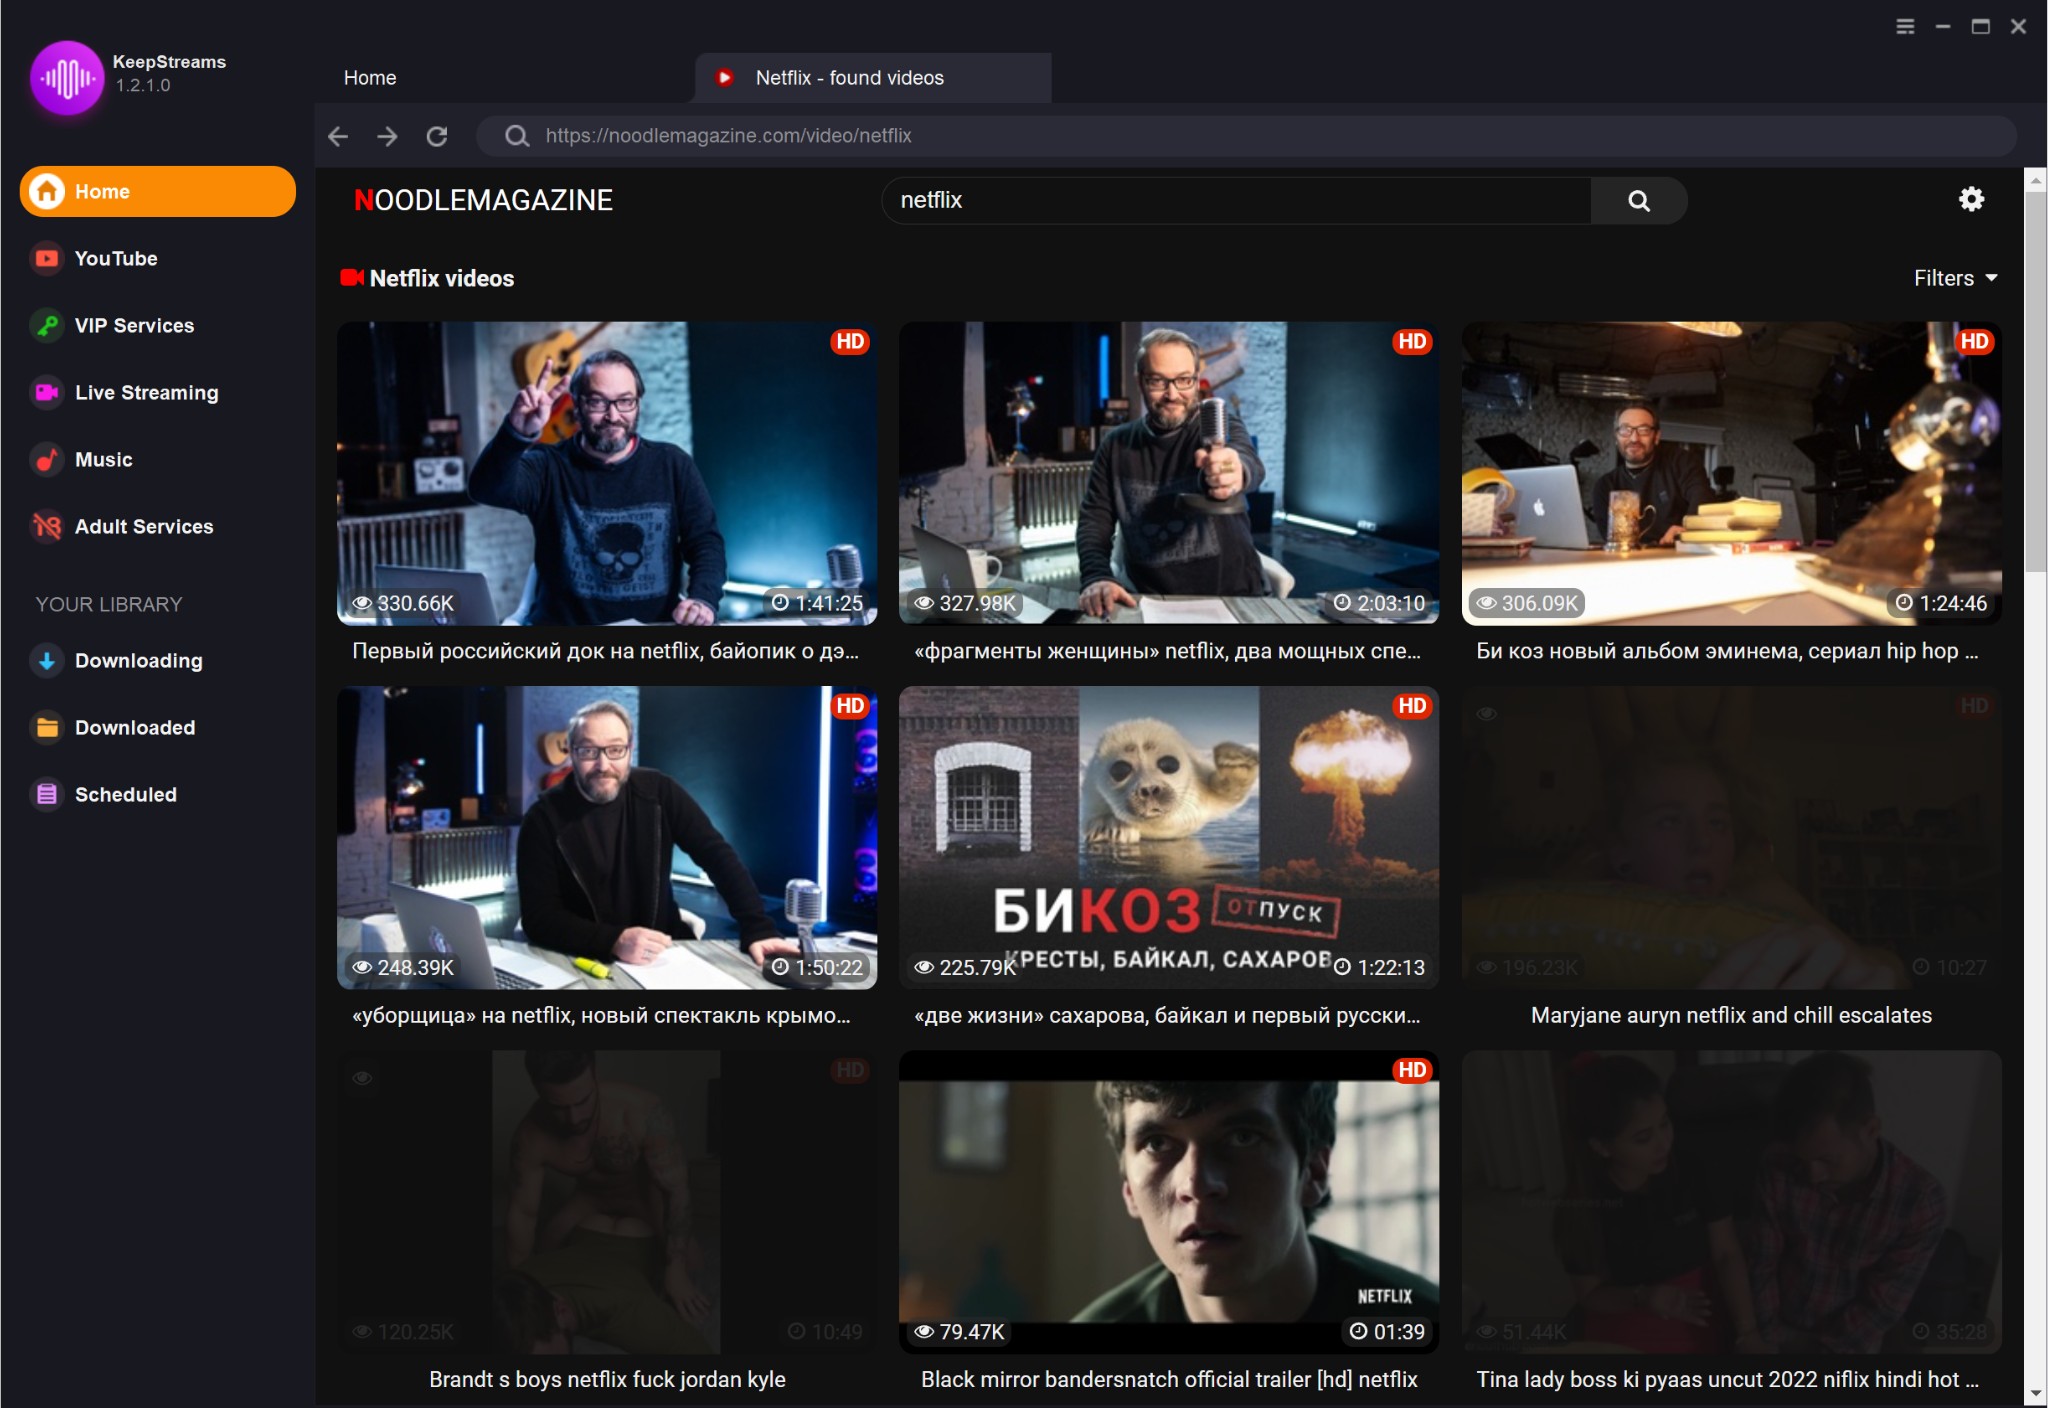Show the Downloading library list
The width and height of the screenshot is (2048, 1408).
(x=138, y=660)
